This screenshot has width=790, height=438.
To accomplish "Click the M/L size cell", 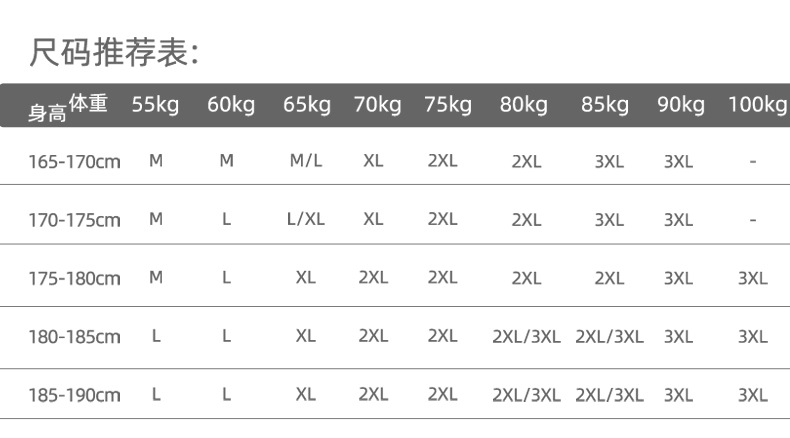I will 305,161.
